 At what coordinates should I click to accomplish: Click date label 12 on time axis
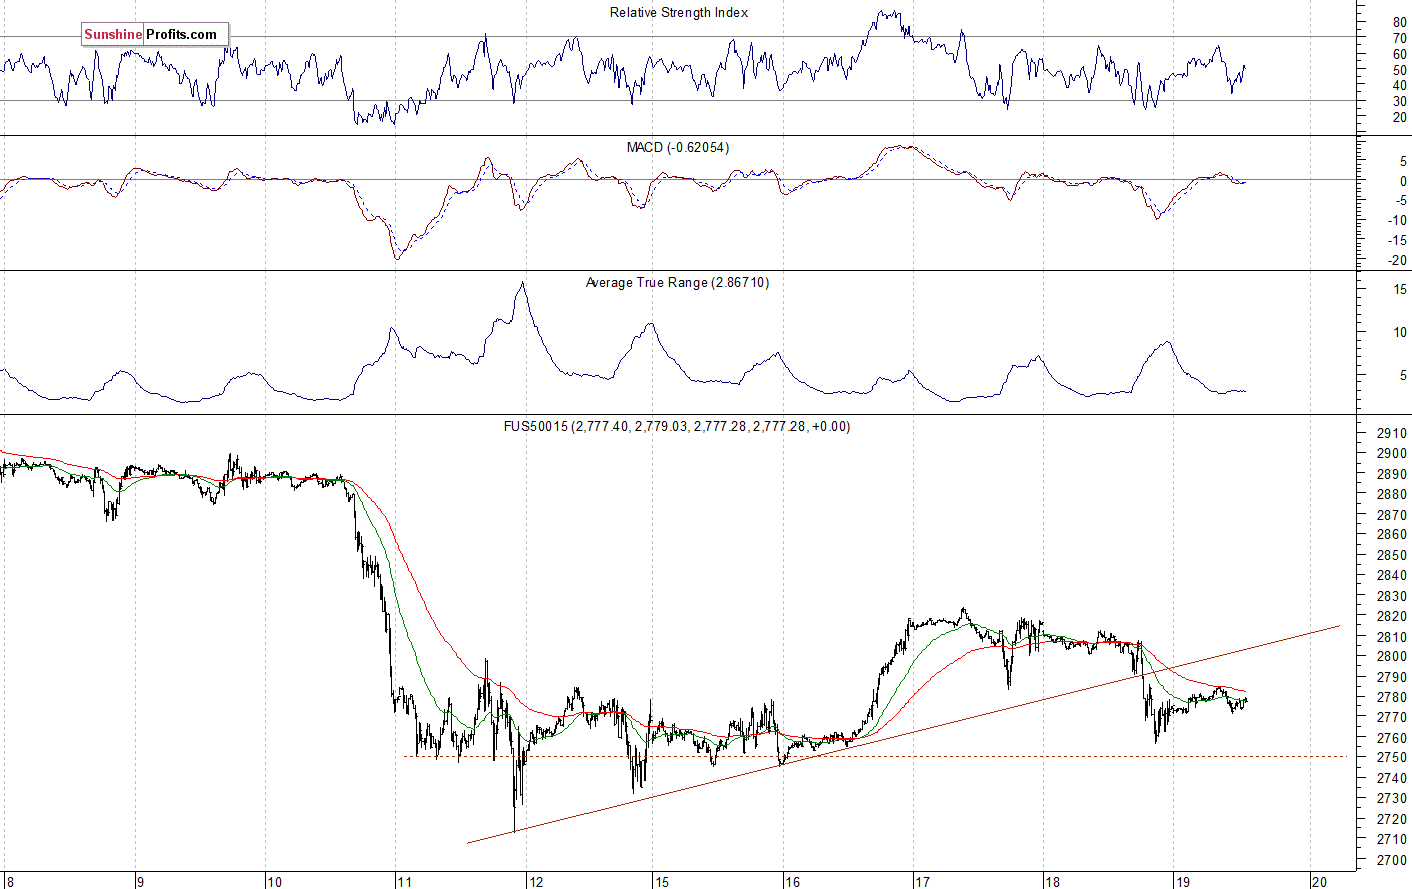click(536, 882)
